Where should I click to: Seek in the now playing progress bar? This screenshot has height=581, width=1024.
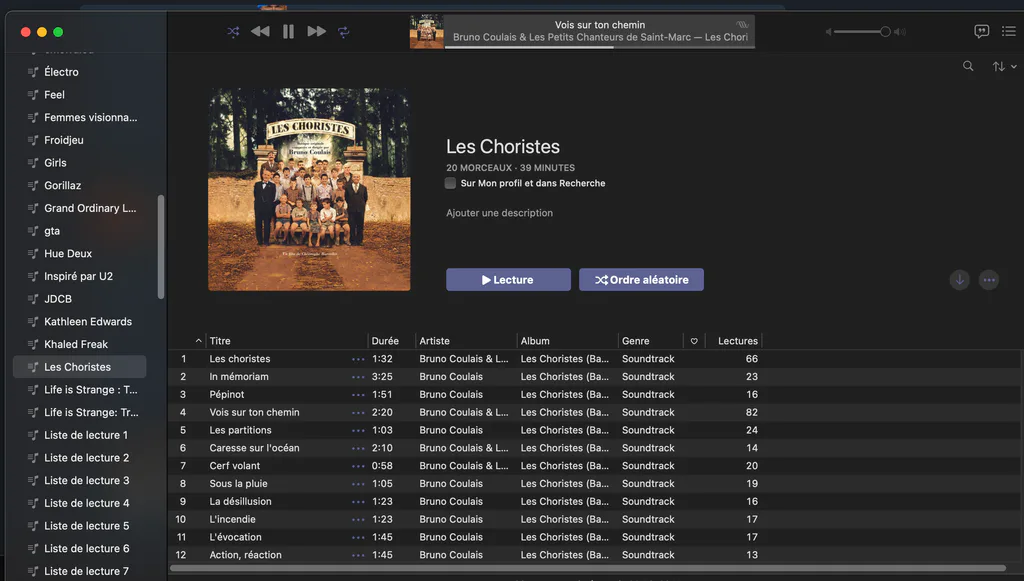pos(600,47)
